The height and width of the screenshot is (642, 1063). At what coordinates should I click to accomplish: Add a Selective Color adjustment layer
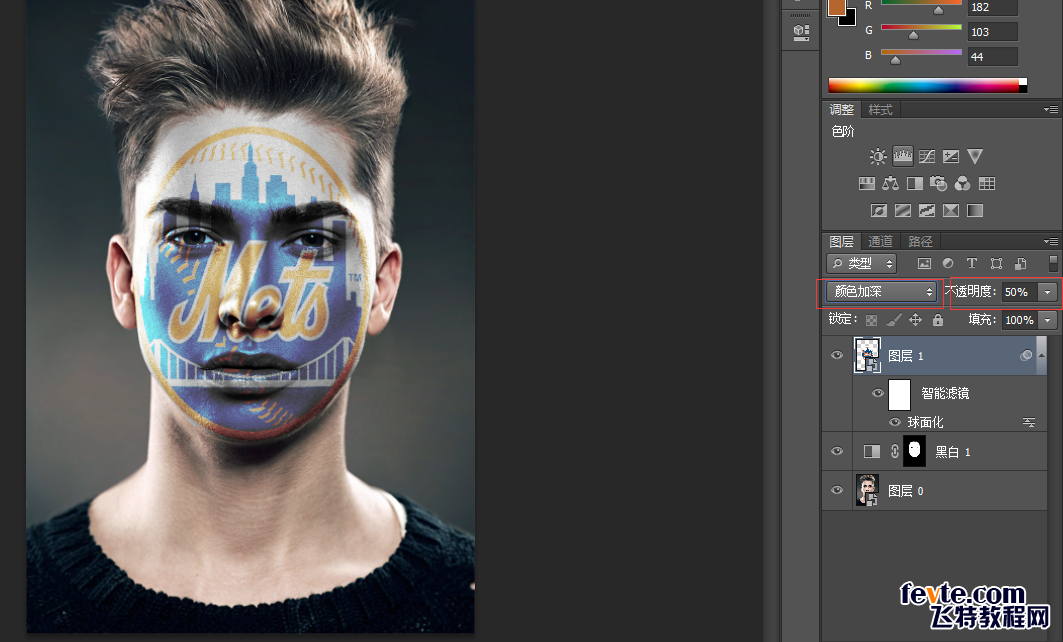[951, 211]
